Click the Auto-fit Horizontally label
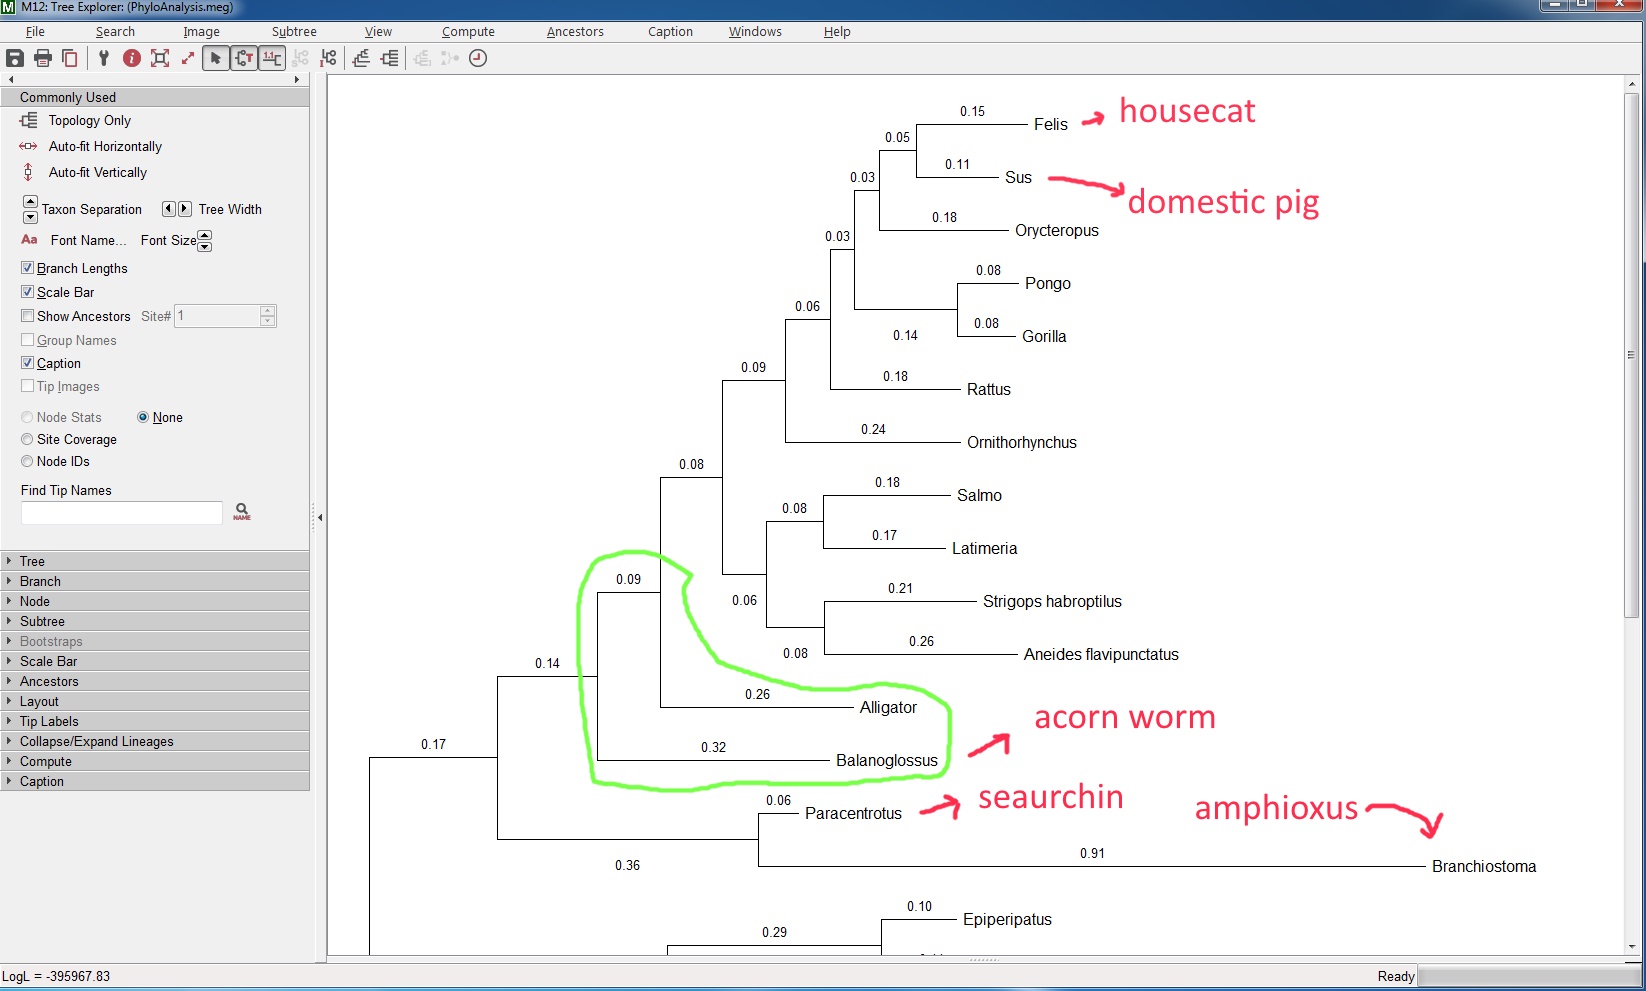This screenshot has width=1646, height=991. point(105,146)
